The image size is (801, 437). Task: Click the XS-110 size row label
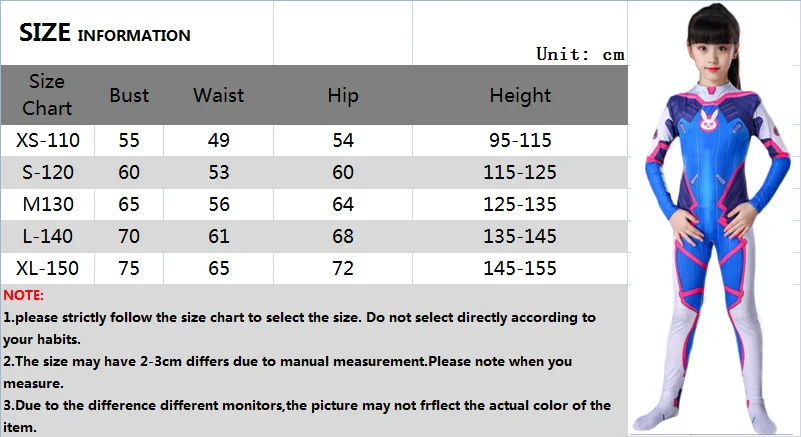click(48, 140)
